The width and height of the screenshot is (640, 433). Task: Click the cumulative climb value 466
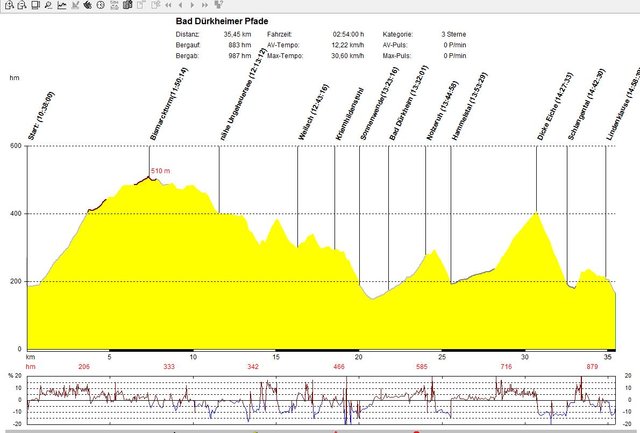[x=339, y=366]
